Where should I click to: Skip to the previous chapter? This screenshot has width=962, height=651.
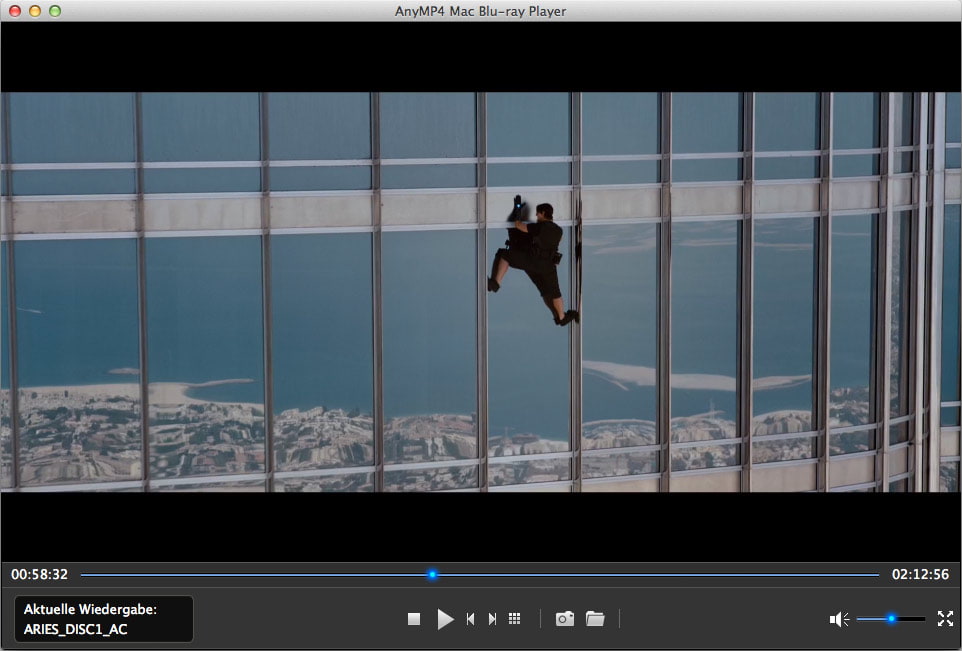[471, 619]
